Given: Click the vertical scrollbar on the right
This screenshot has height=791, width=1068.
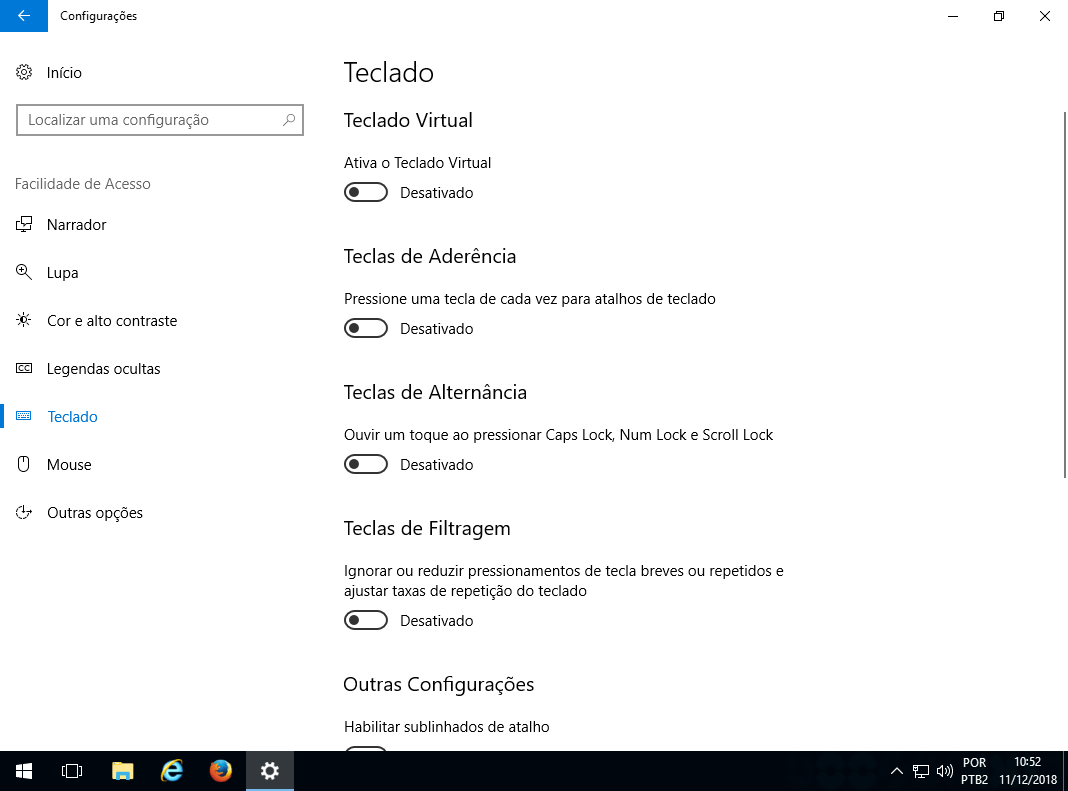Looking at the screenshot, I should (1063, 300).
